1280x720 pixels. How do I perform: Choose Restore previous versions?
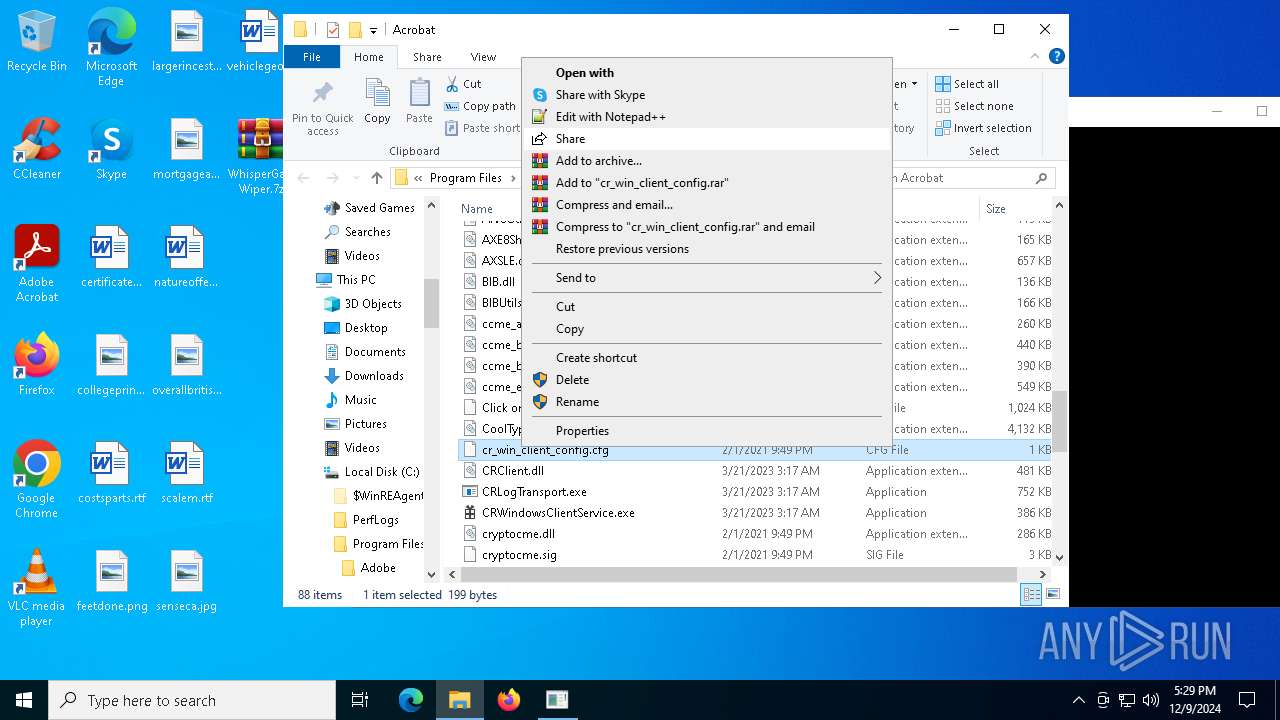click(706, 249)
